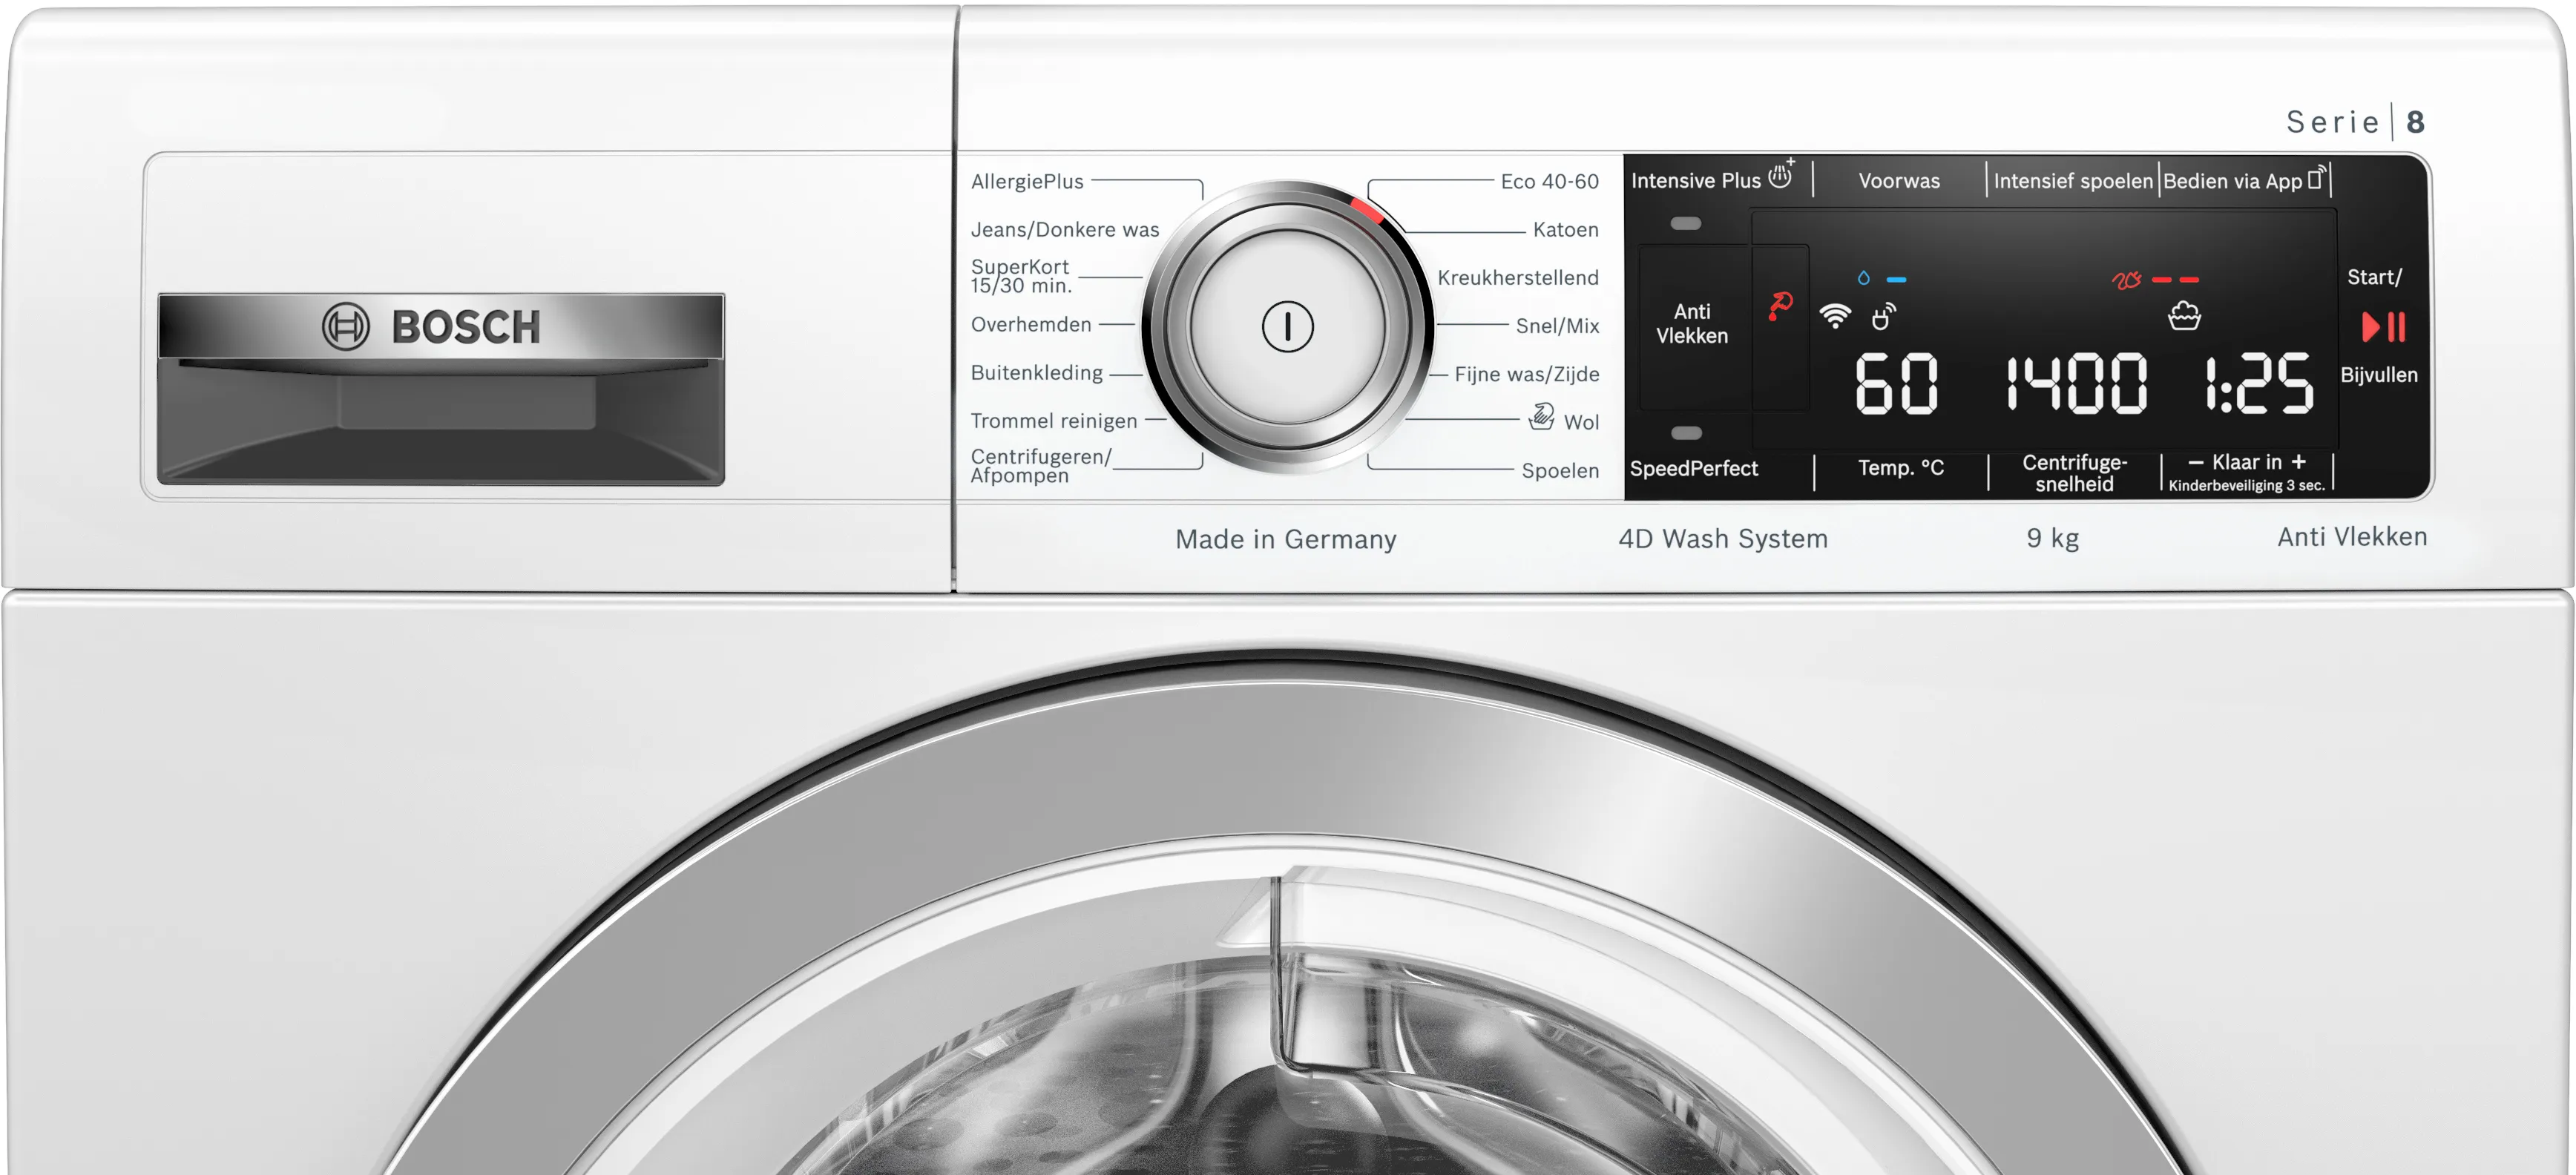Tap the red stain removal icon
The width and height of the screenshot is (2576, 1175).
pyautogui.click(x=1780, y=305)
